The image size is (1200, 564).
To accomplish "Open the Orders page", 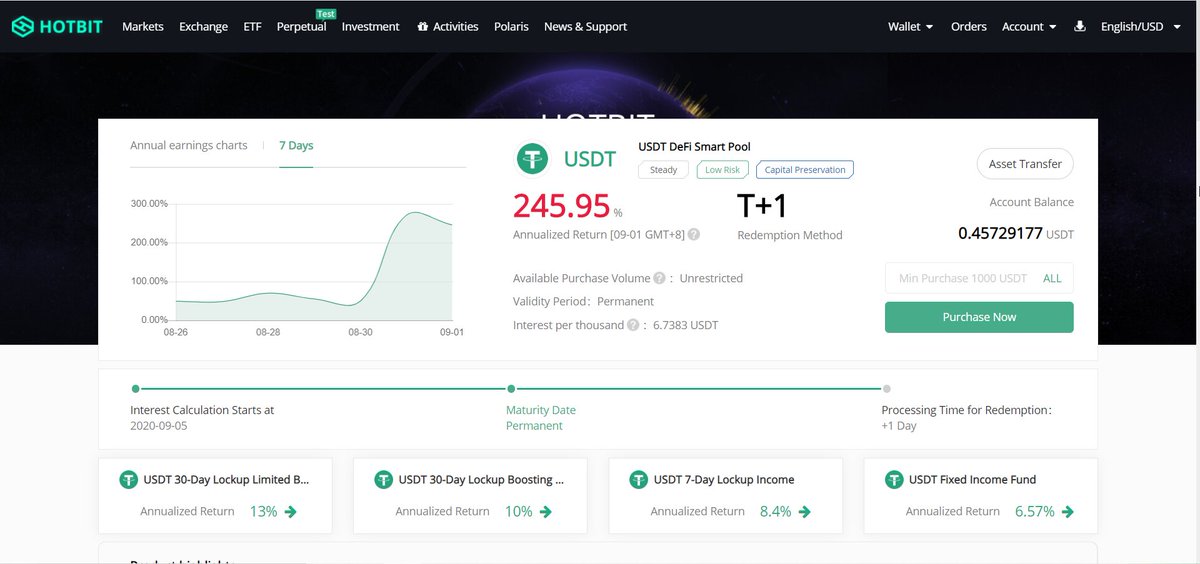I will [969, 27].
